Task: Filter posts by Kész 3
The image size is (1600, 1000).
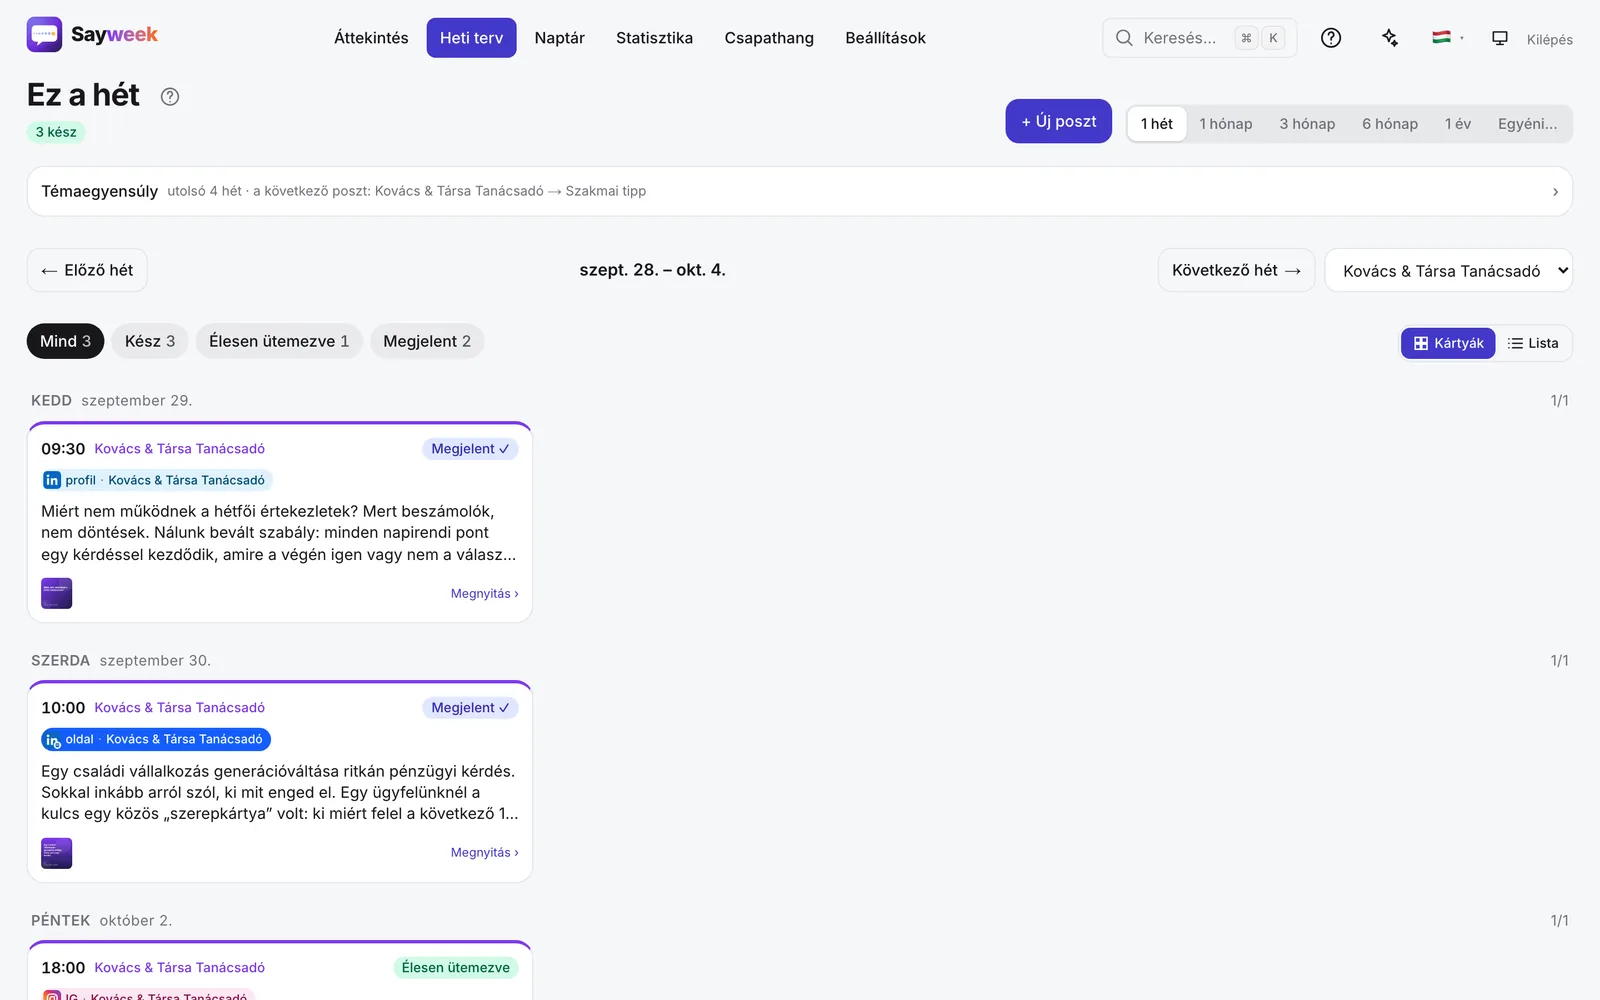Action: [x=150, y=341]
